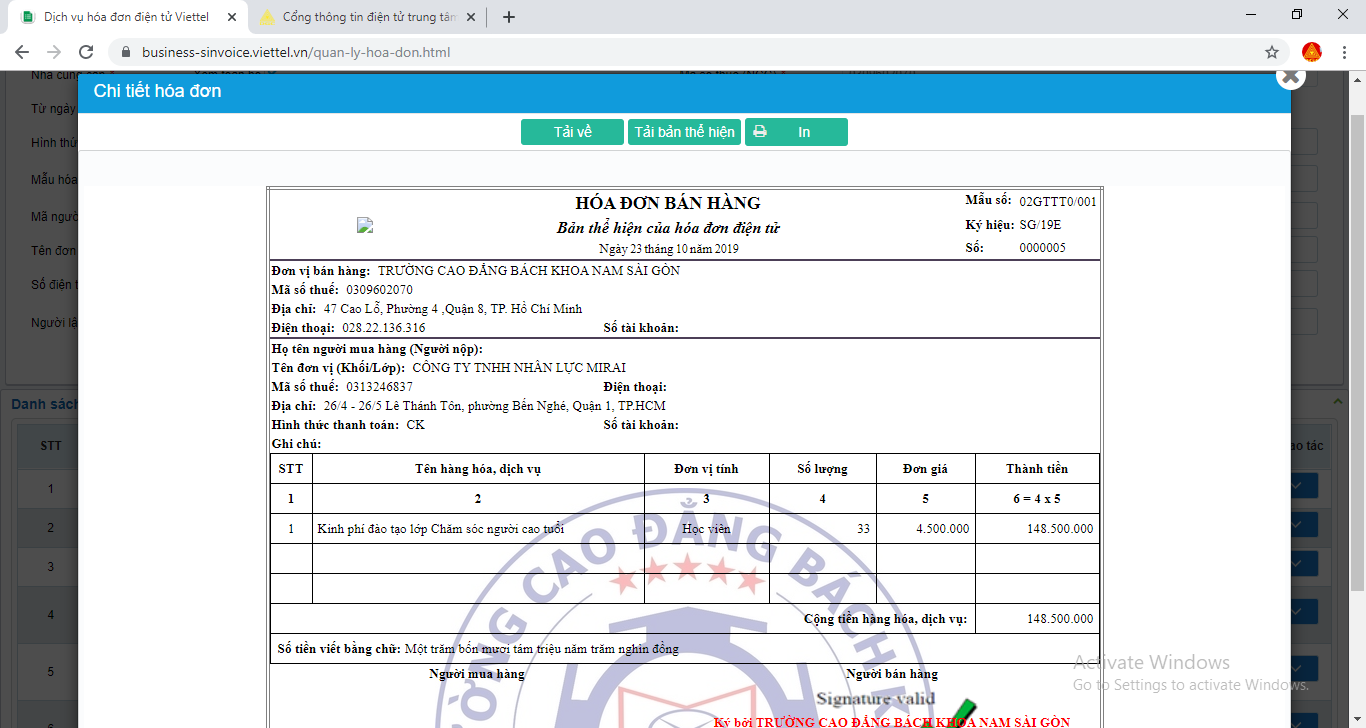Expand the action dropdown for row 2
Image resolution: width=1366 pixels, height=728 pixels.
[1298, 526]
